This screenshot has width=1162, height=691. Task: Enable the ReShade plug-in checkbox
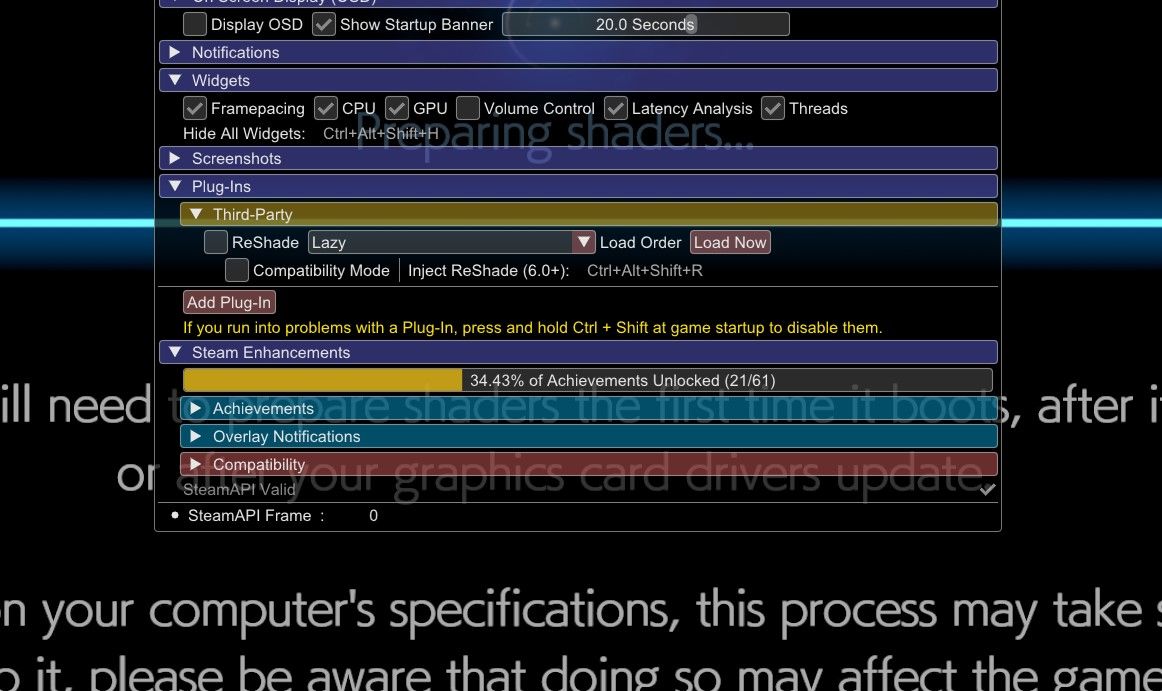click(216, 242)
